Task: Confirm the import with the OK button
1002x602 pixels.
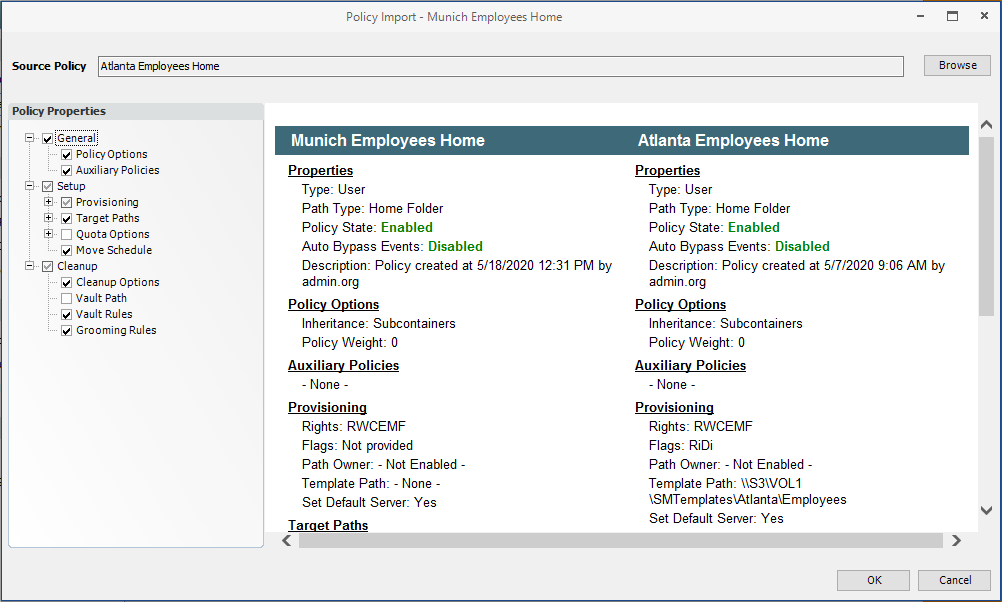Action: (873, 580)
